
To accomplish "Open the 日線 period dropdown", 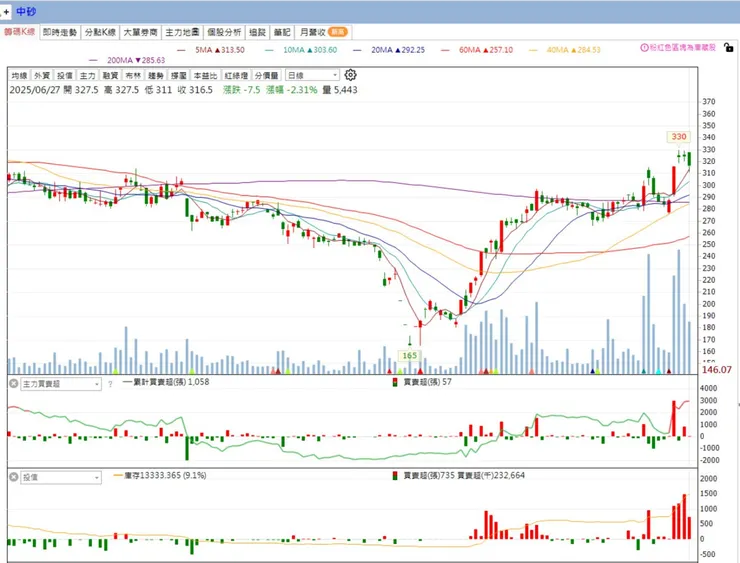I will click(x=312, y=76).
